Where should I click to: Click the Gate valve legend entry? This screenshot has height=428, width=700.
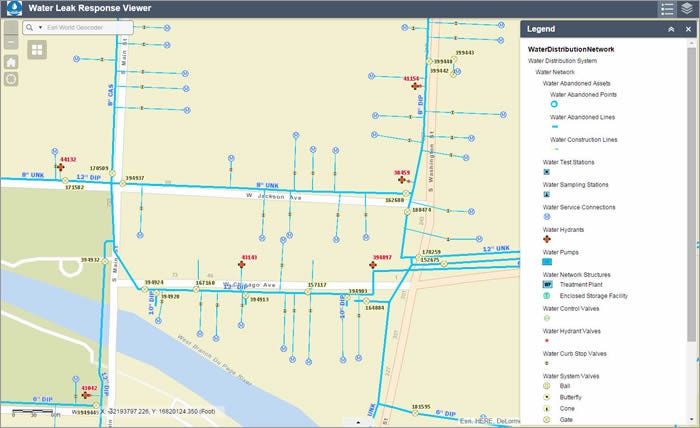[x=566, y=420]
